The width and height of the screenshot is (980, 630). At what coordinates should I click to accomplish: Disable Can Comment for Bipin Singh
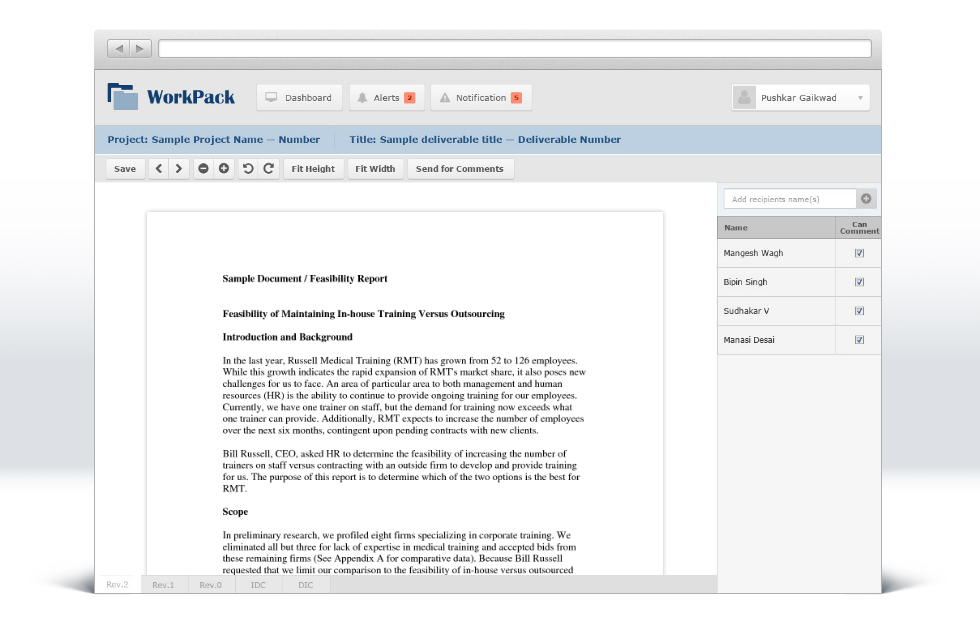pos(858,282)
